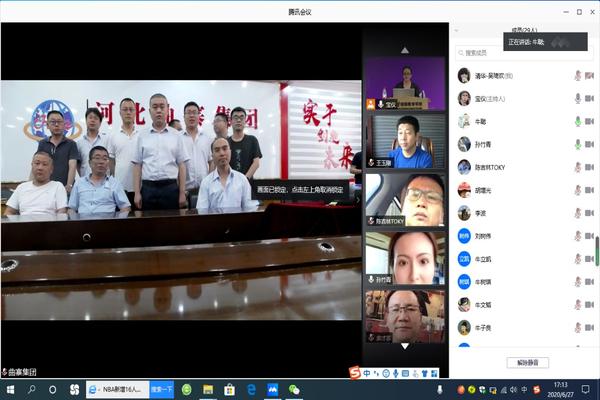Image resolution: width=600 pixels, height=400 pixels.
Task: Select the 孙竹青 woman's video thumbnail
Action: point(405,258)
